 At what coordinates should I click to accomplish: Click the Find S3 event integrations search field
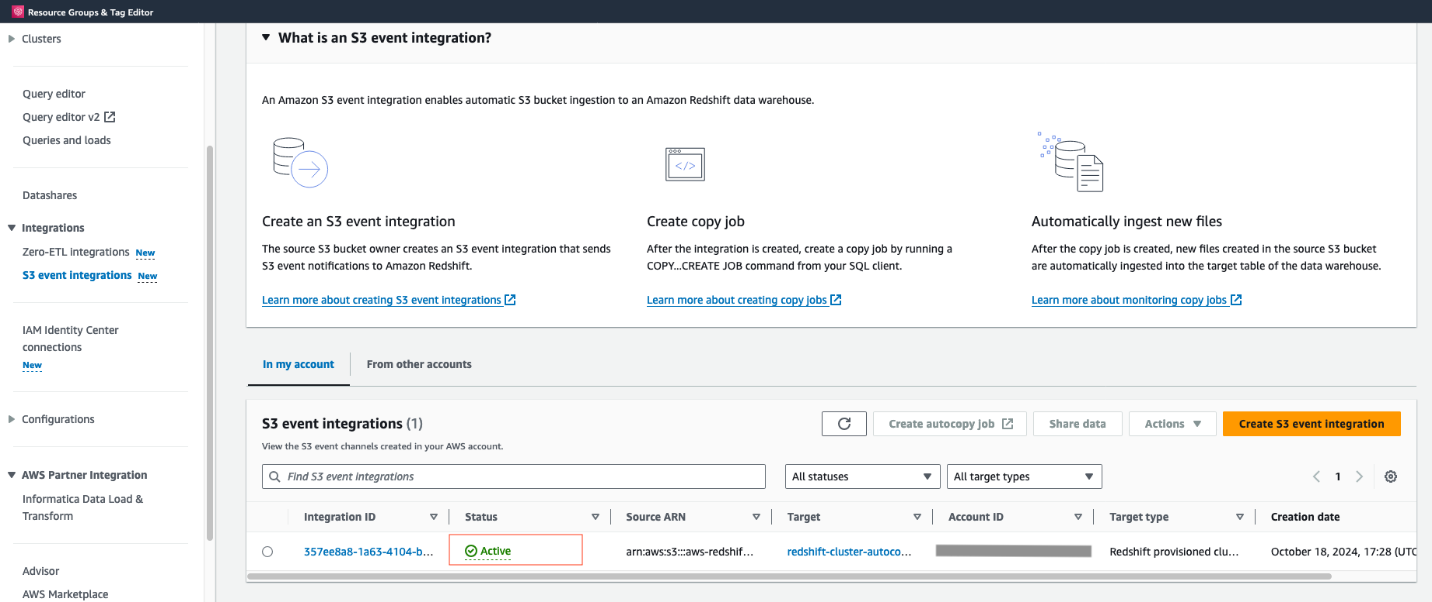point(514,477)
